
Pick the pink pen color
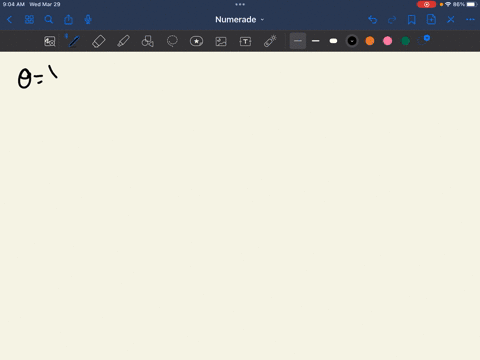[387, 41]
